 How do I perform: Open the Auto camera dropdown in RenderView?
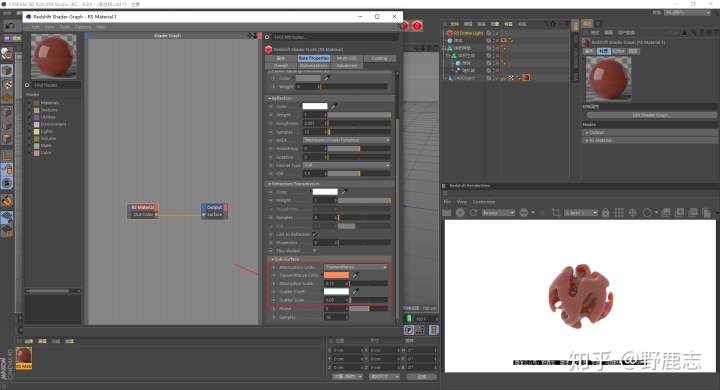(581, 212)
